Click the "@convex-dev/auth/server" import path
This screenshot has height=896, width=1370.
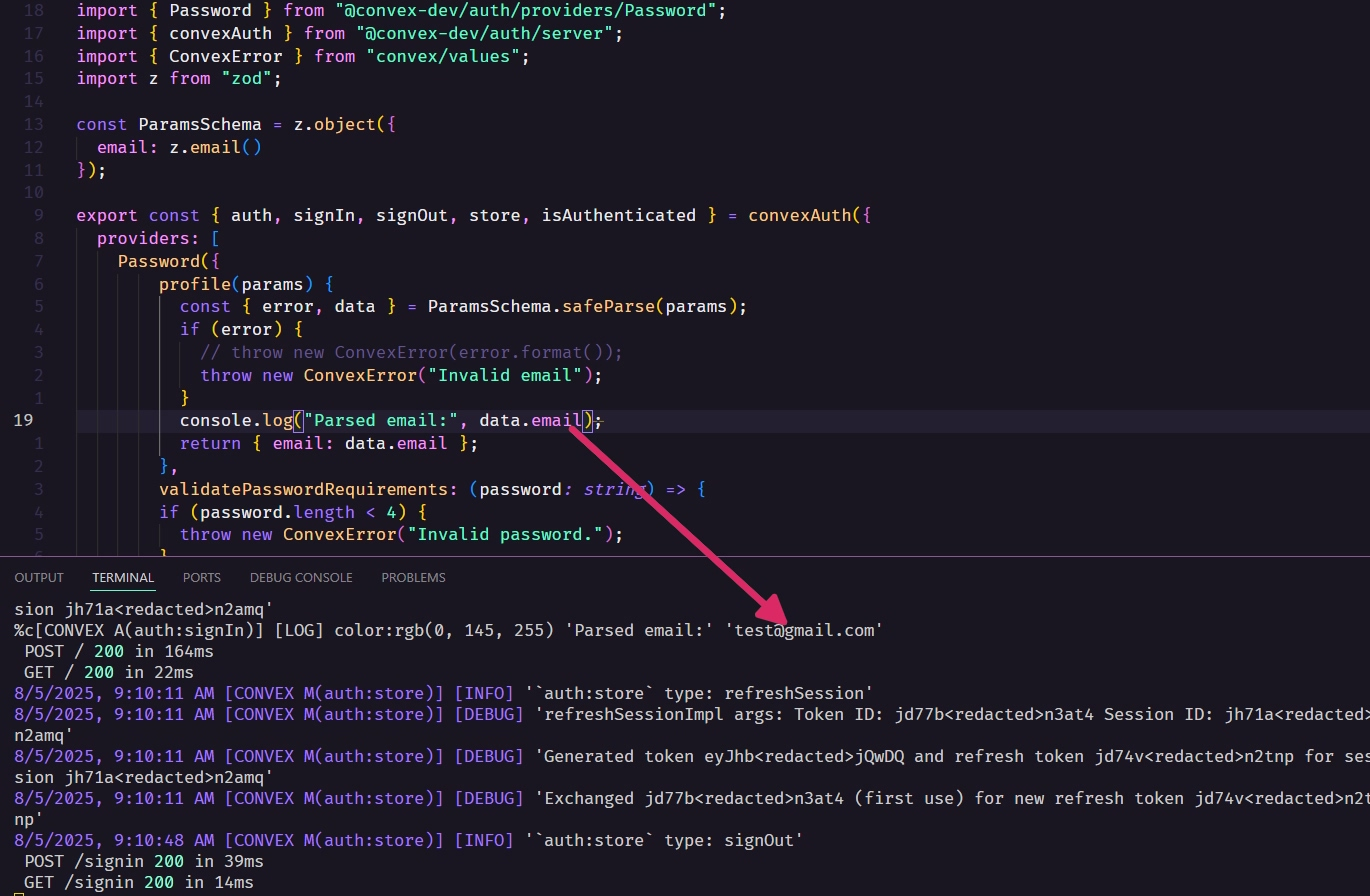point(484,34)
